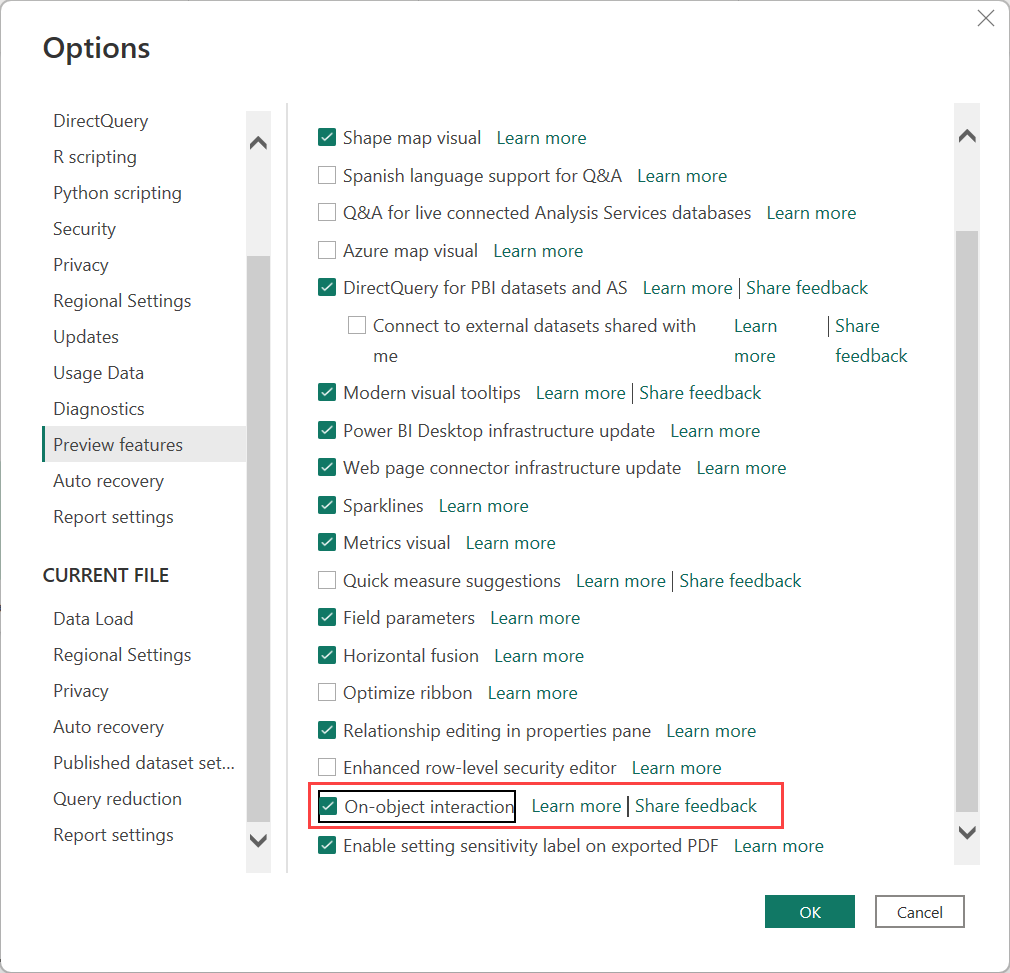1010x973 pixels.
Task: Enable Enhanced row-level security editor
Action: coord(327,768)
